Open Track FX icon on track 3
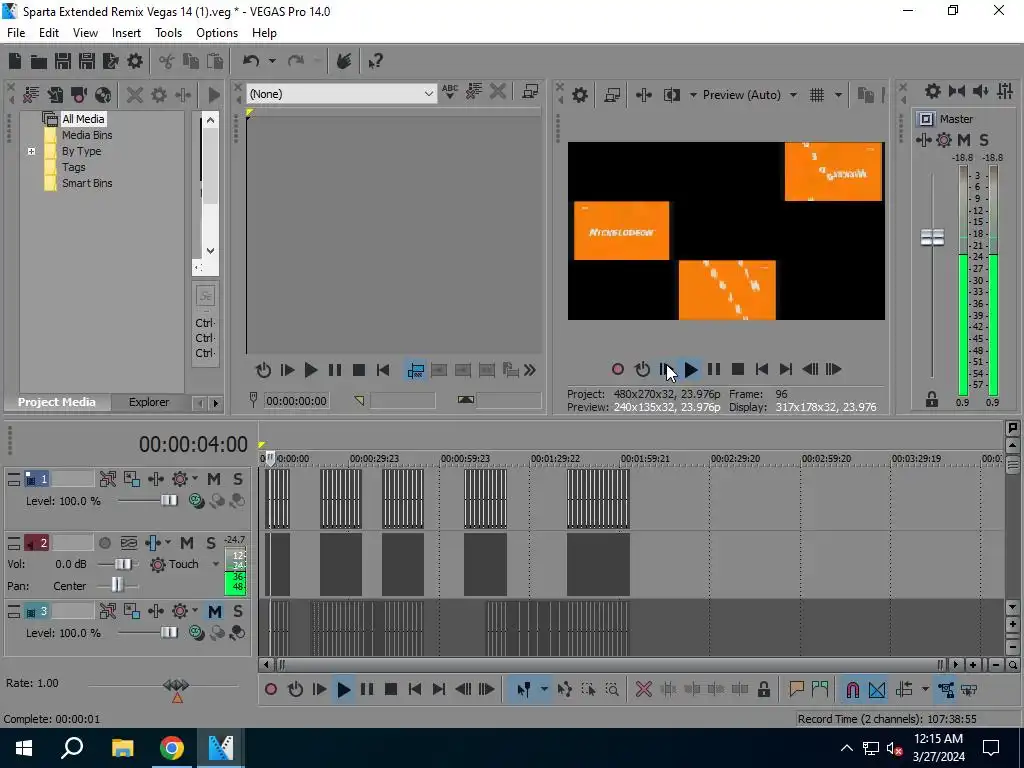The height and width of the screenshot is (768, 1024). coord(180,612)
